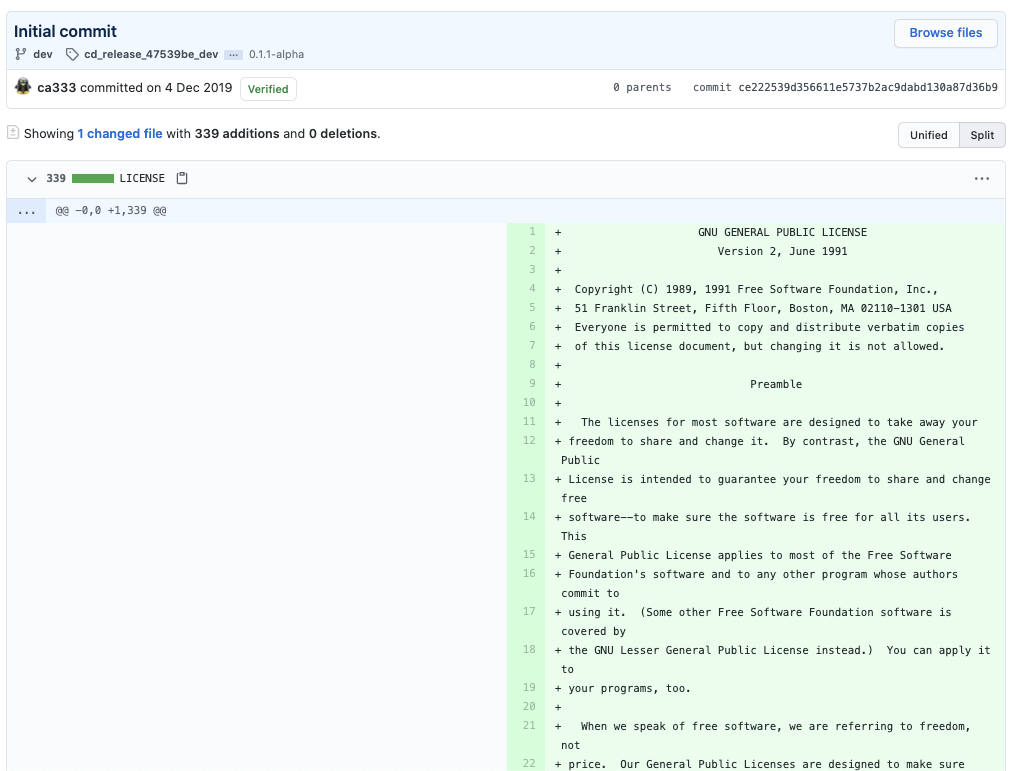Click the '@@ -0,0 +1,339 @@' hunk header
The width and height of the screenshot is (1011, 771).
pos(111,211)
